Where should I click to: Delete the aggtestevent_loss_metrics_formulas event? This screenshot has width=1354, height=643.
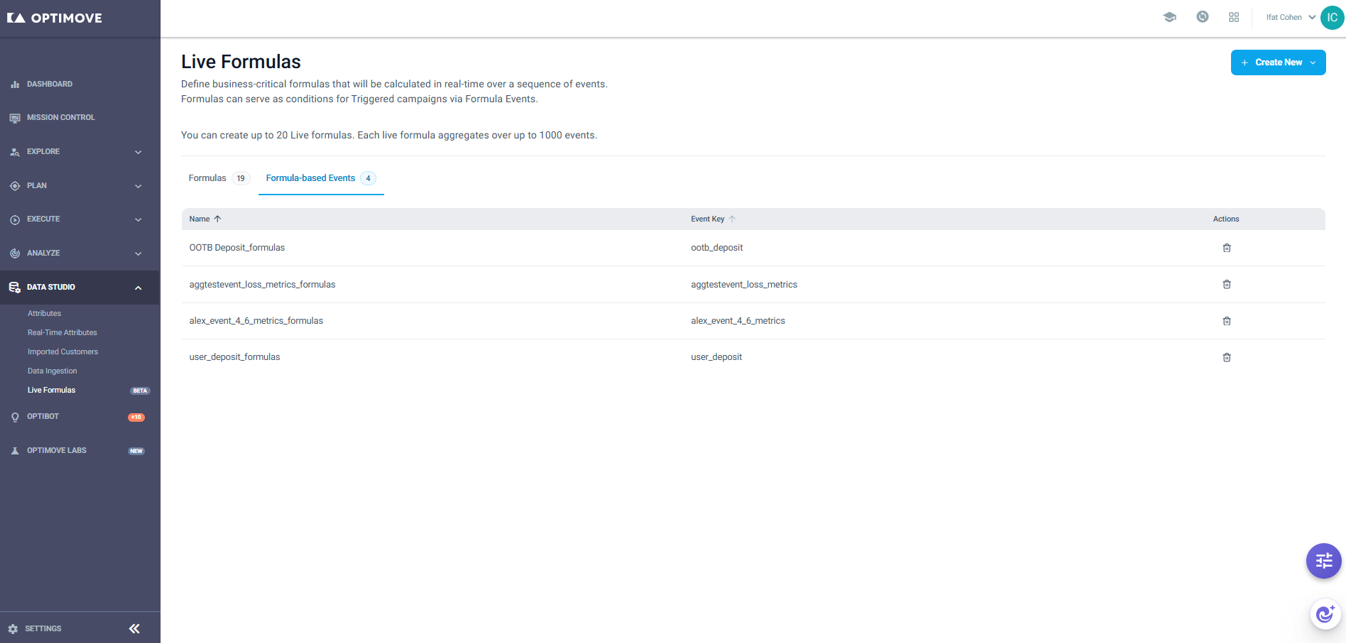point(1226,284)
